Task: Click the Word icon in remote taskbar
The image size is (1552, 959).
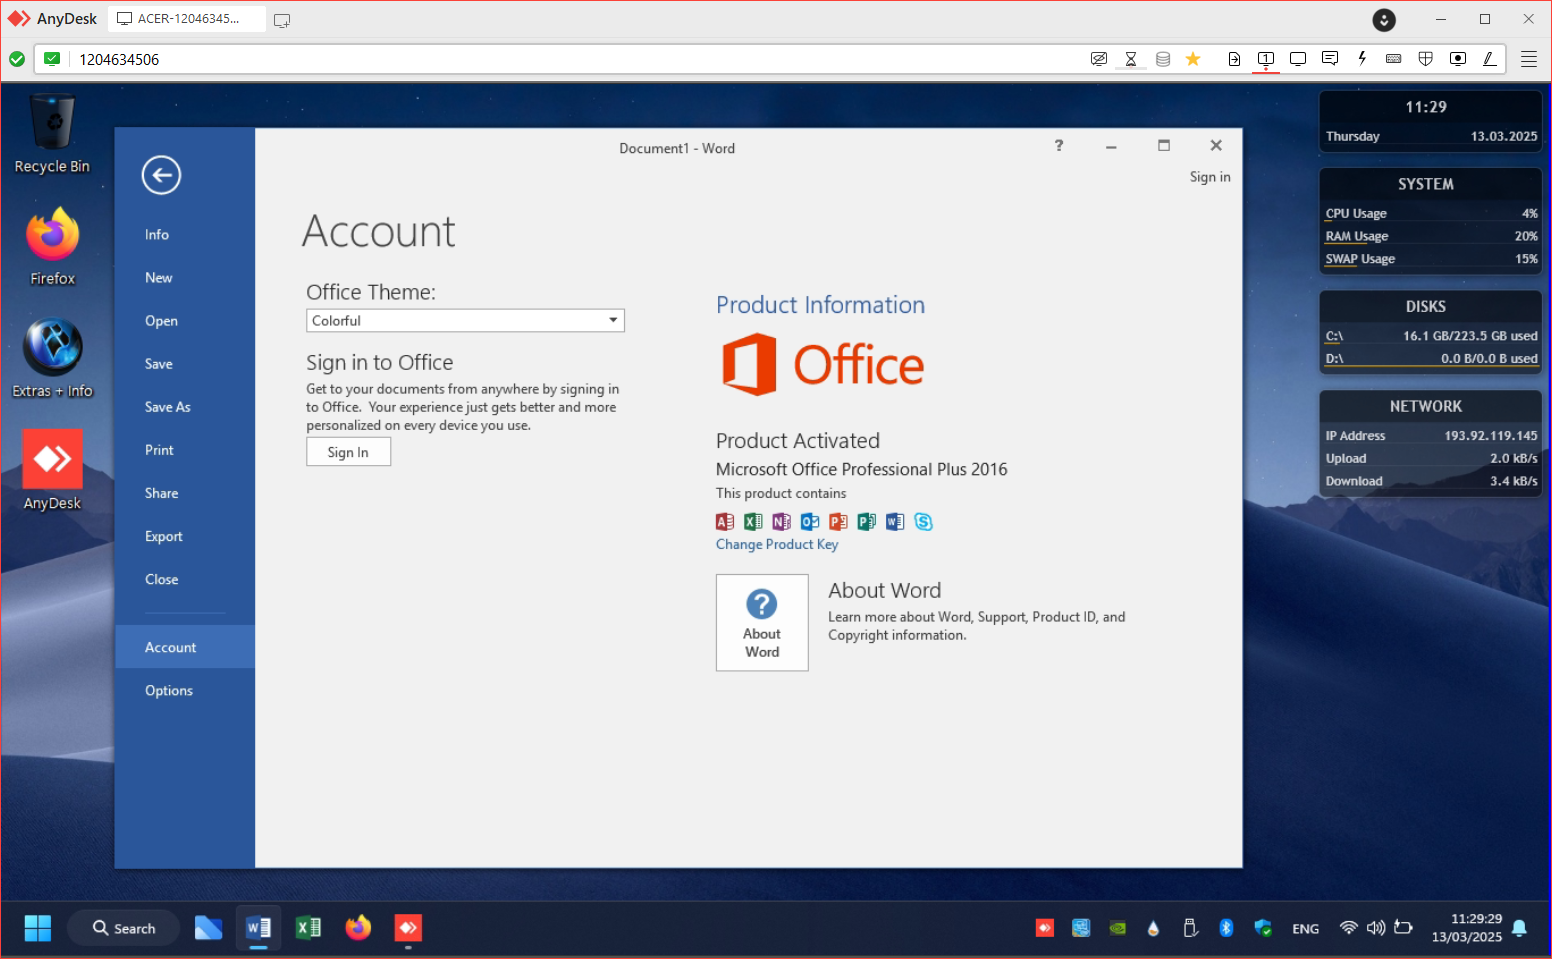Action: 258,928
